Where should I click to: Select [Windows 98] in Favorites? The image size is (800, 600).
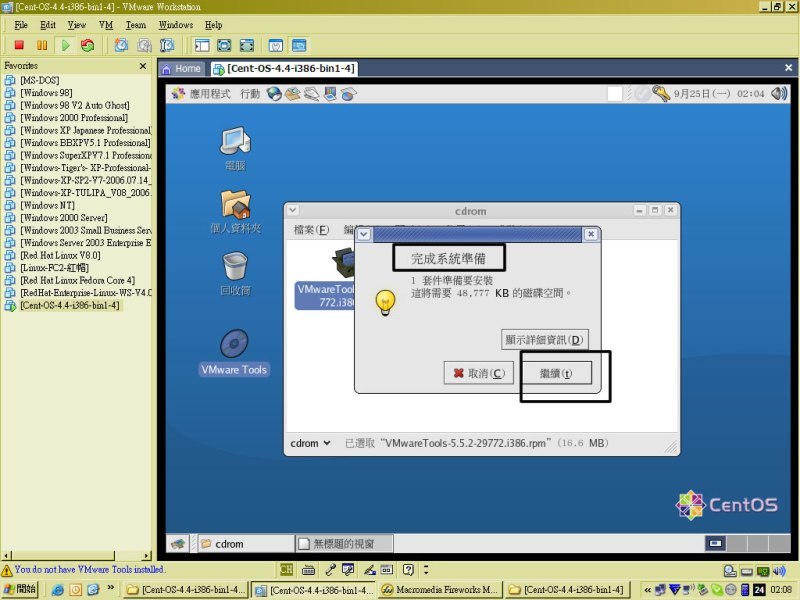point(46,93)
